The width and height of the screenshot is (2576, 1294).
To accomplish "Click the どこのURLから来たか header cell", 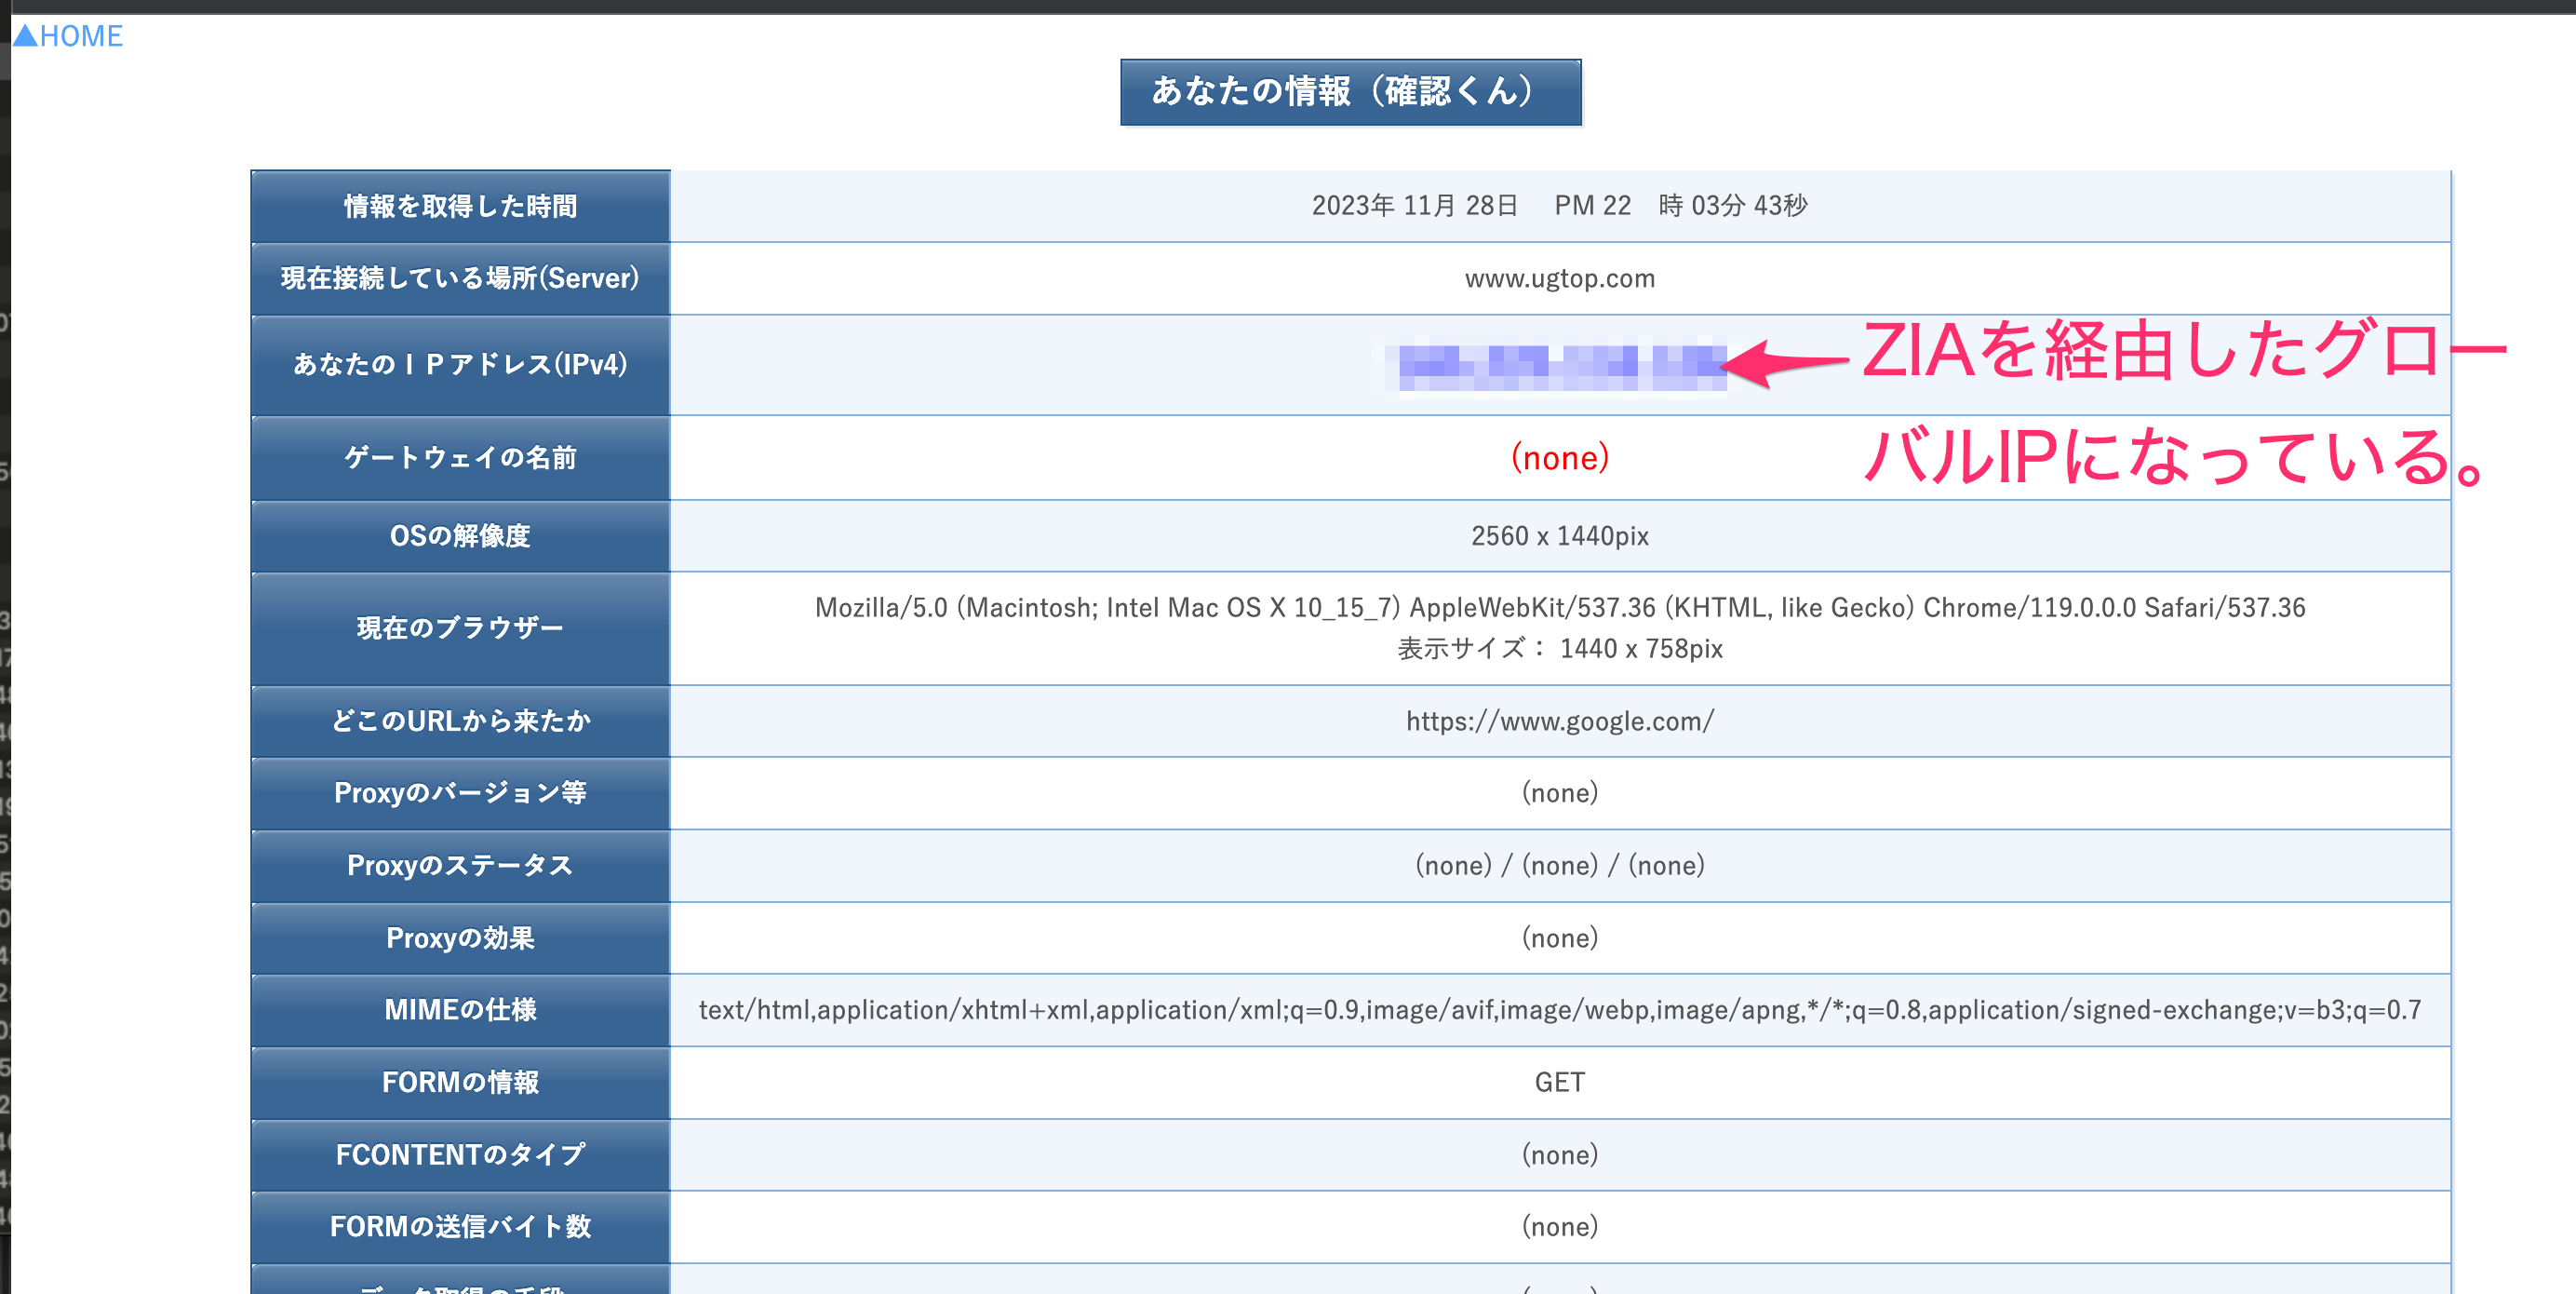I will (x=461, y=721).
